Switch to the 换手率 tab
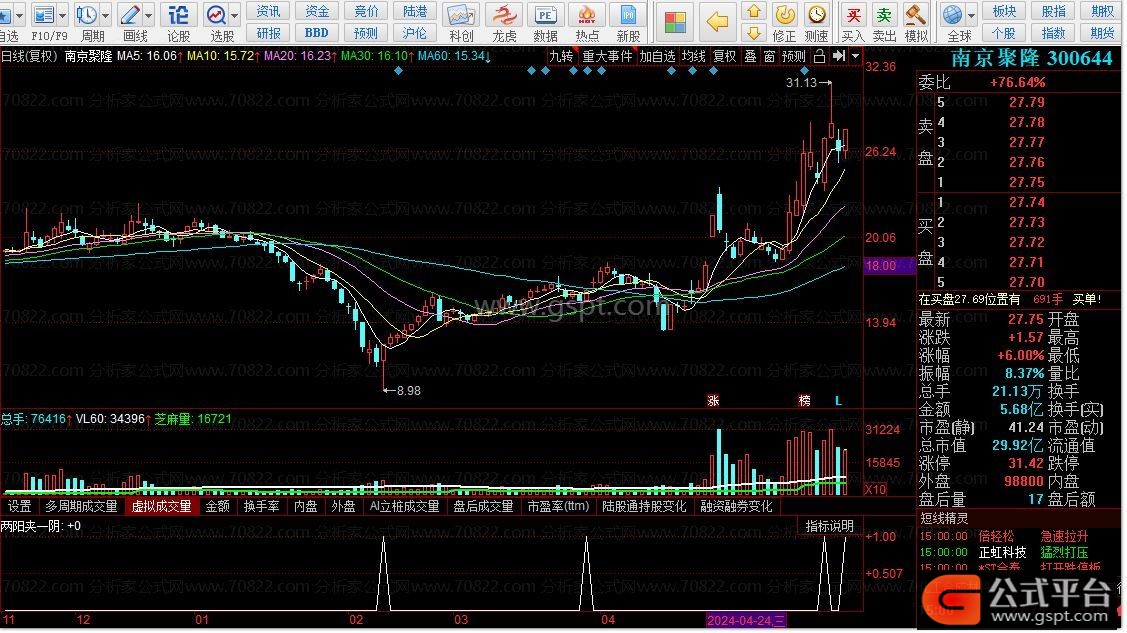This screenshot has height=633, width=1127. (x=262, y=507)
